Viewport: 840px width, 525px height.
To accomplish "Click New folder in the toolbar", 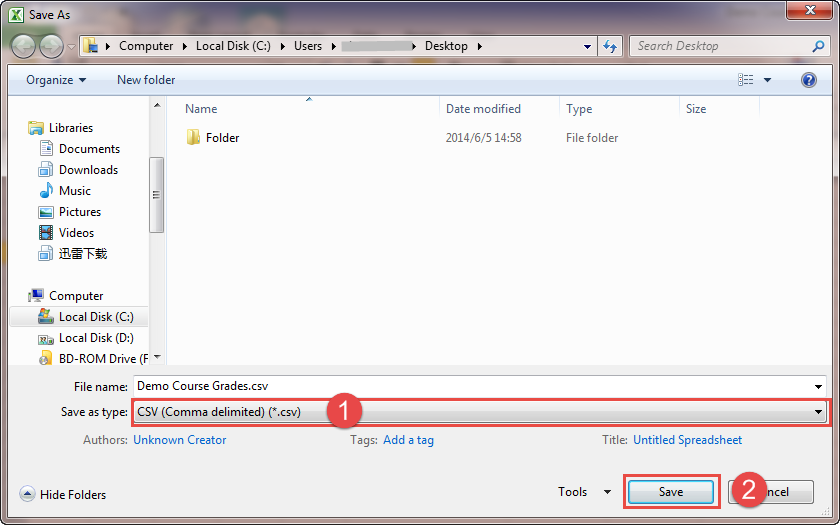I will tap(146, 80).
